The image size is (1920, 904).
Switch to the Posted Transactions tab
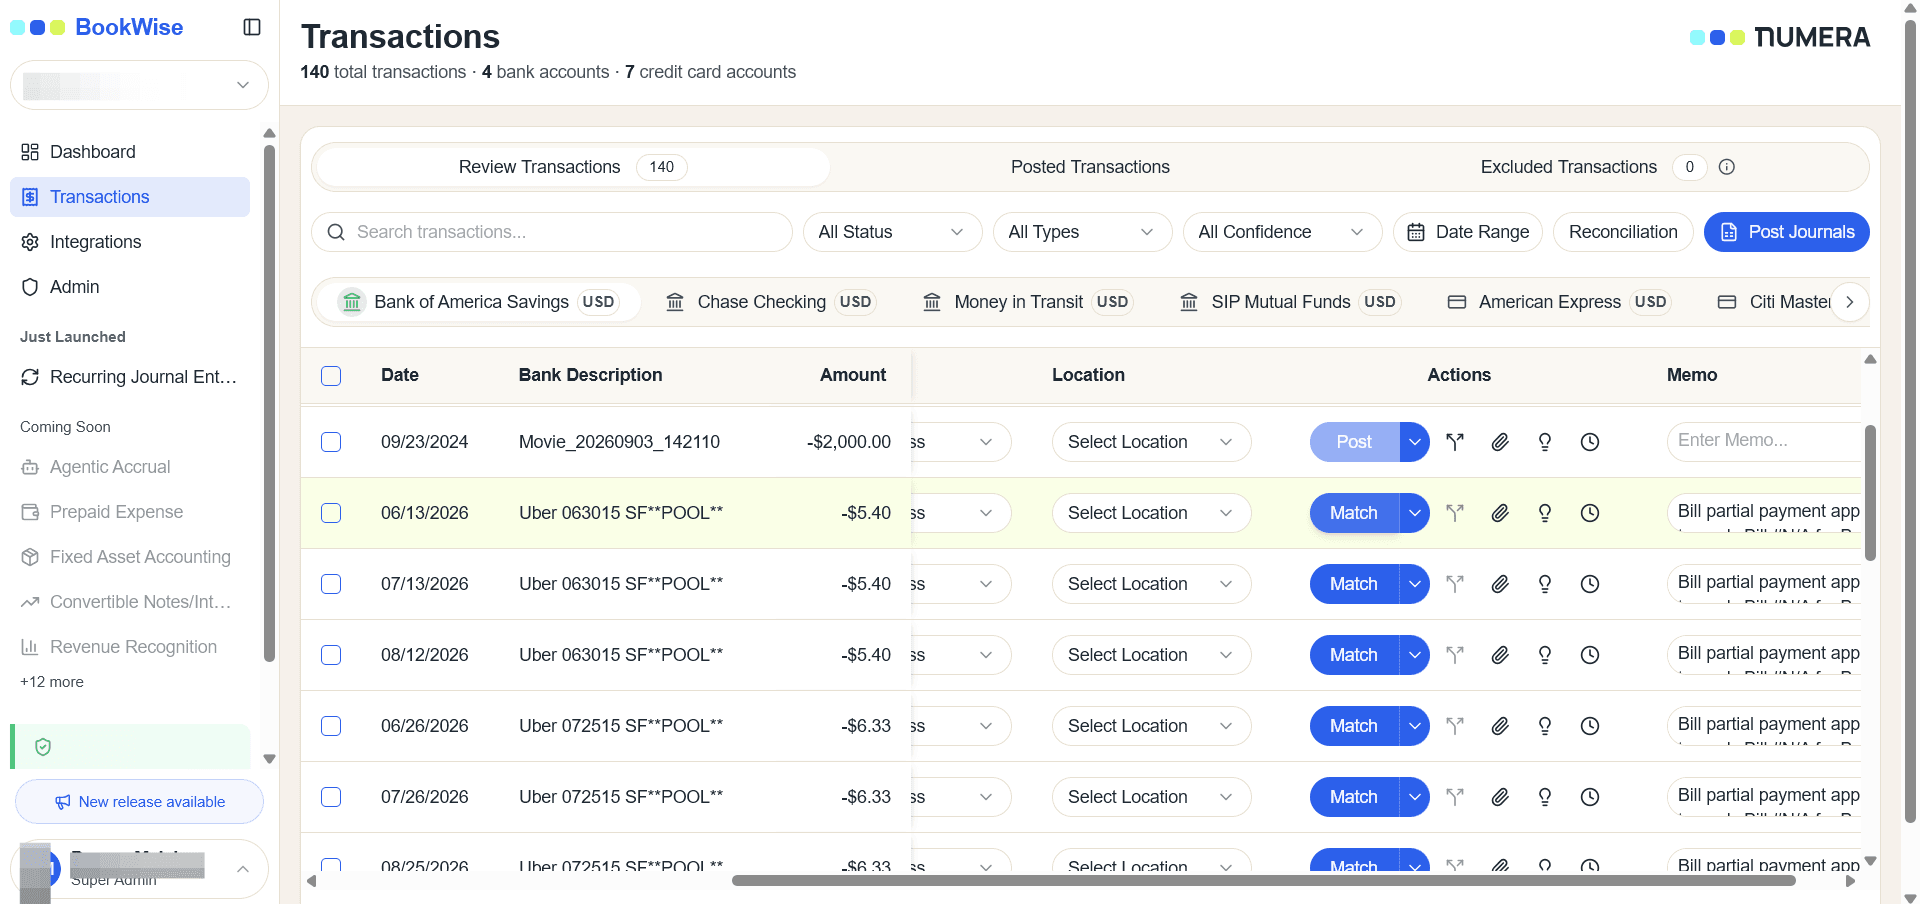(1090, 167)
